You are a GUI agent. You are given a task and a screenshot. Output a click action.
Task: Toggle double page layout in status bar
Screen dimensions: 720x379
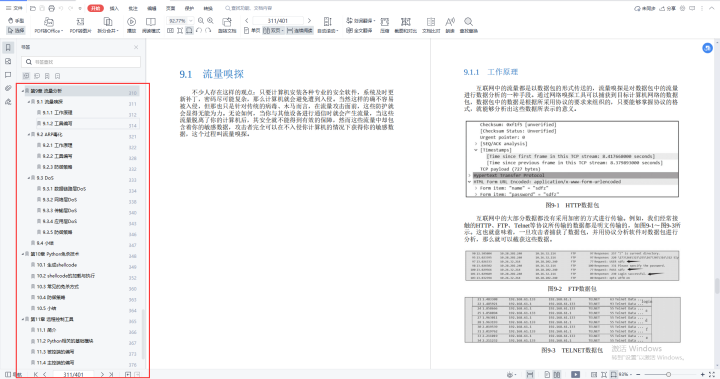557,374
